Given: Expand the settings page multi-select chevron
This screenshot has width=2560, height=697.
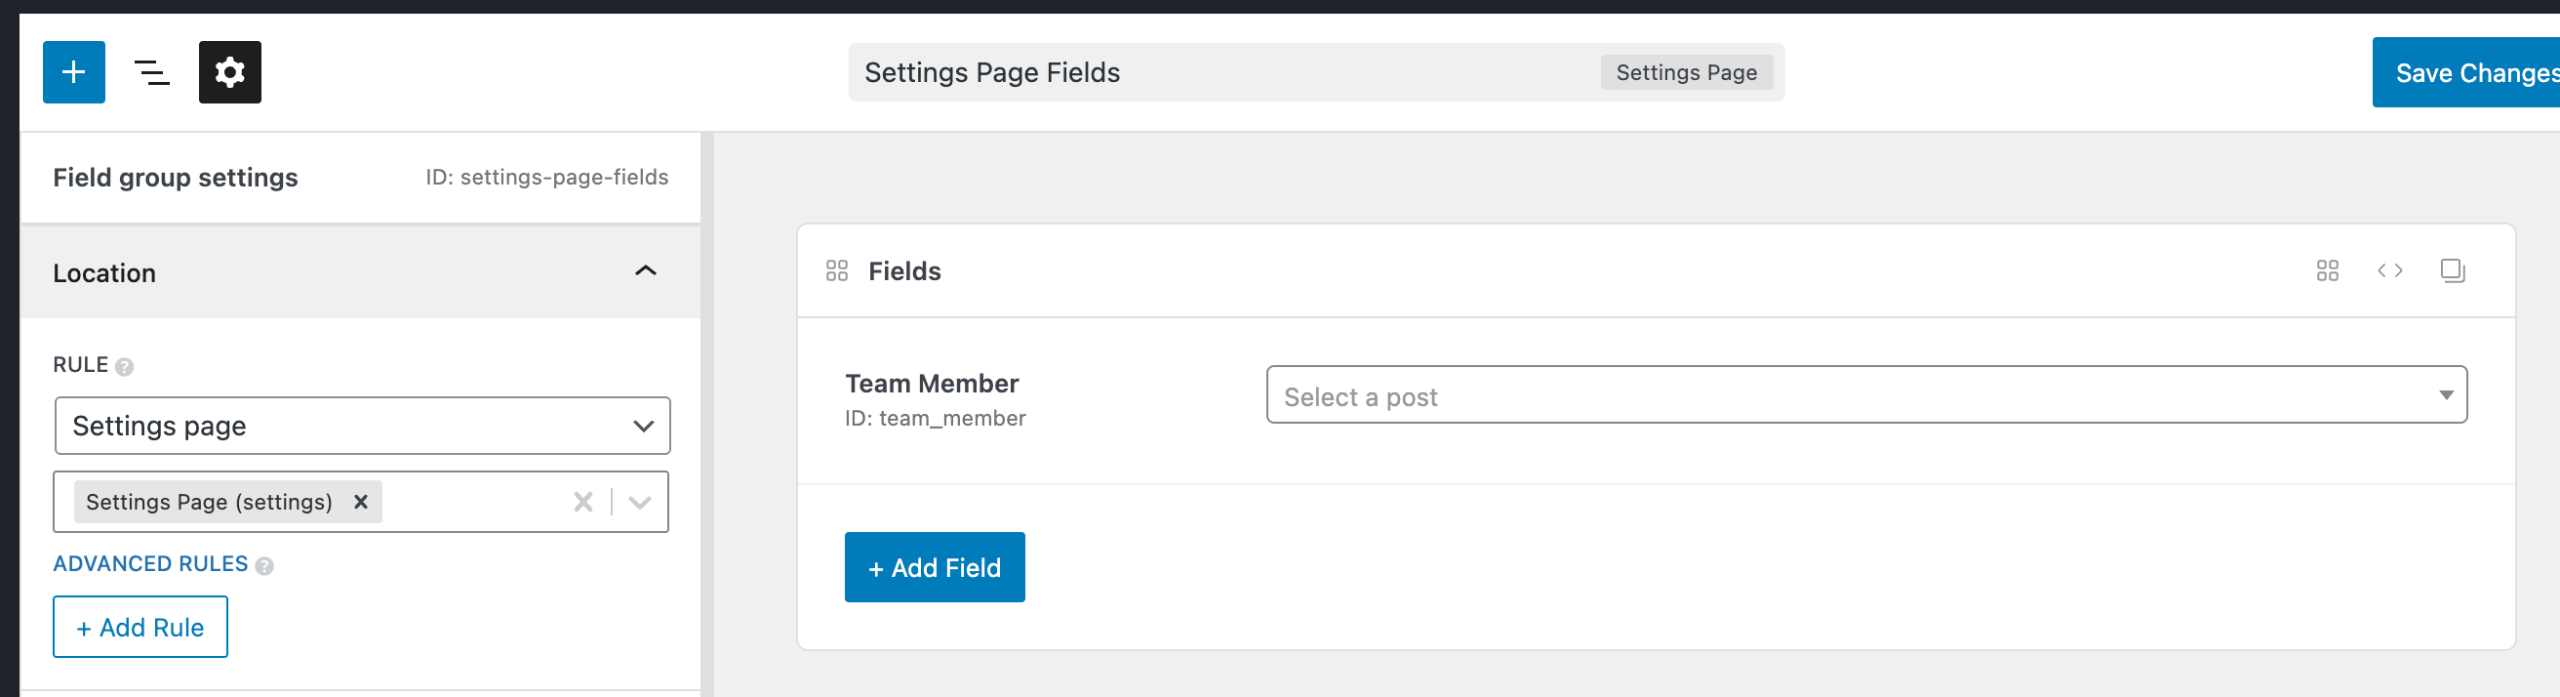Looking at the screenshot, I should coord(640,502).
